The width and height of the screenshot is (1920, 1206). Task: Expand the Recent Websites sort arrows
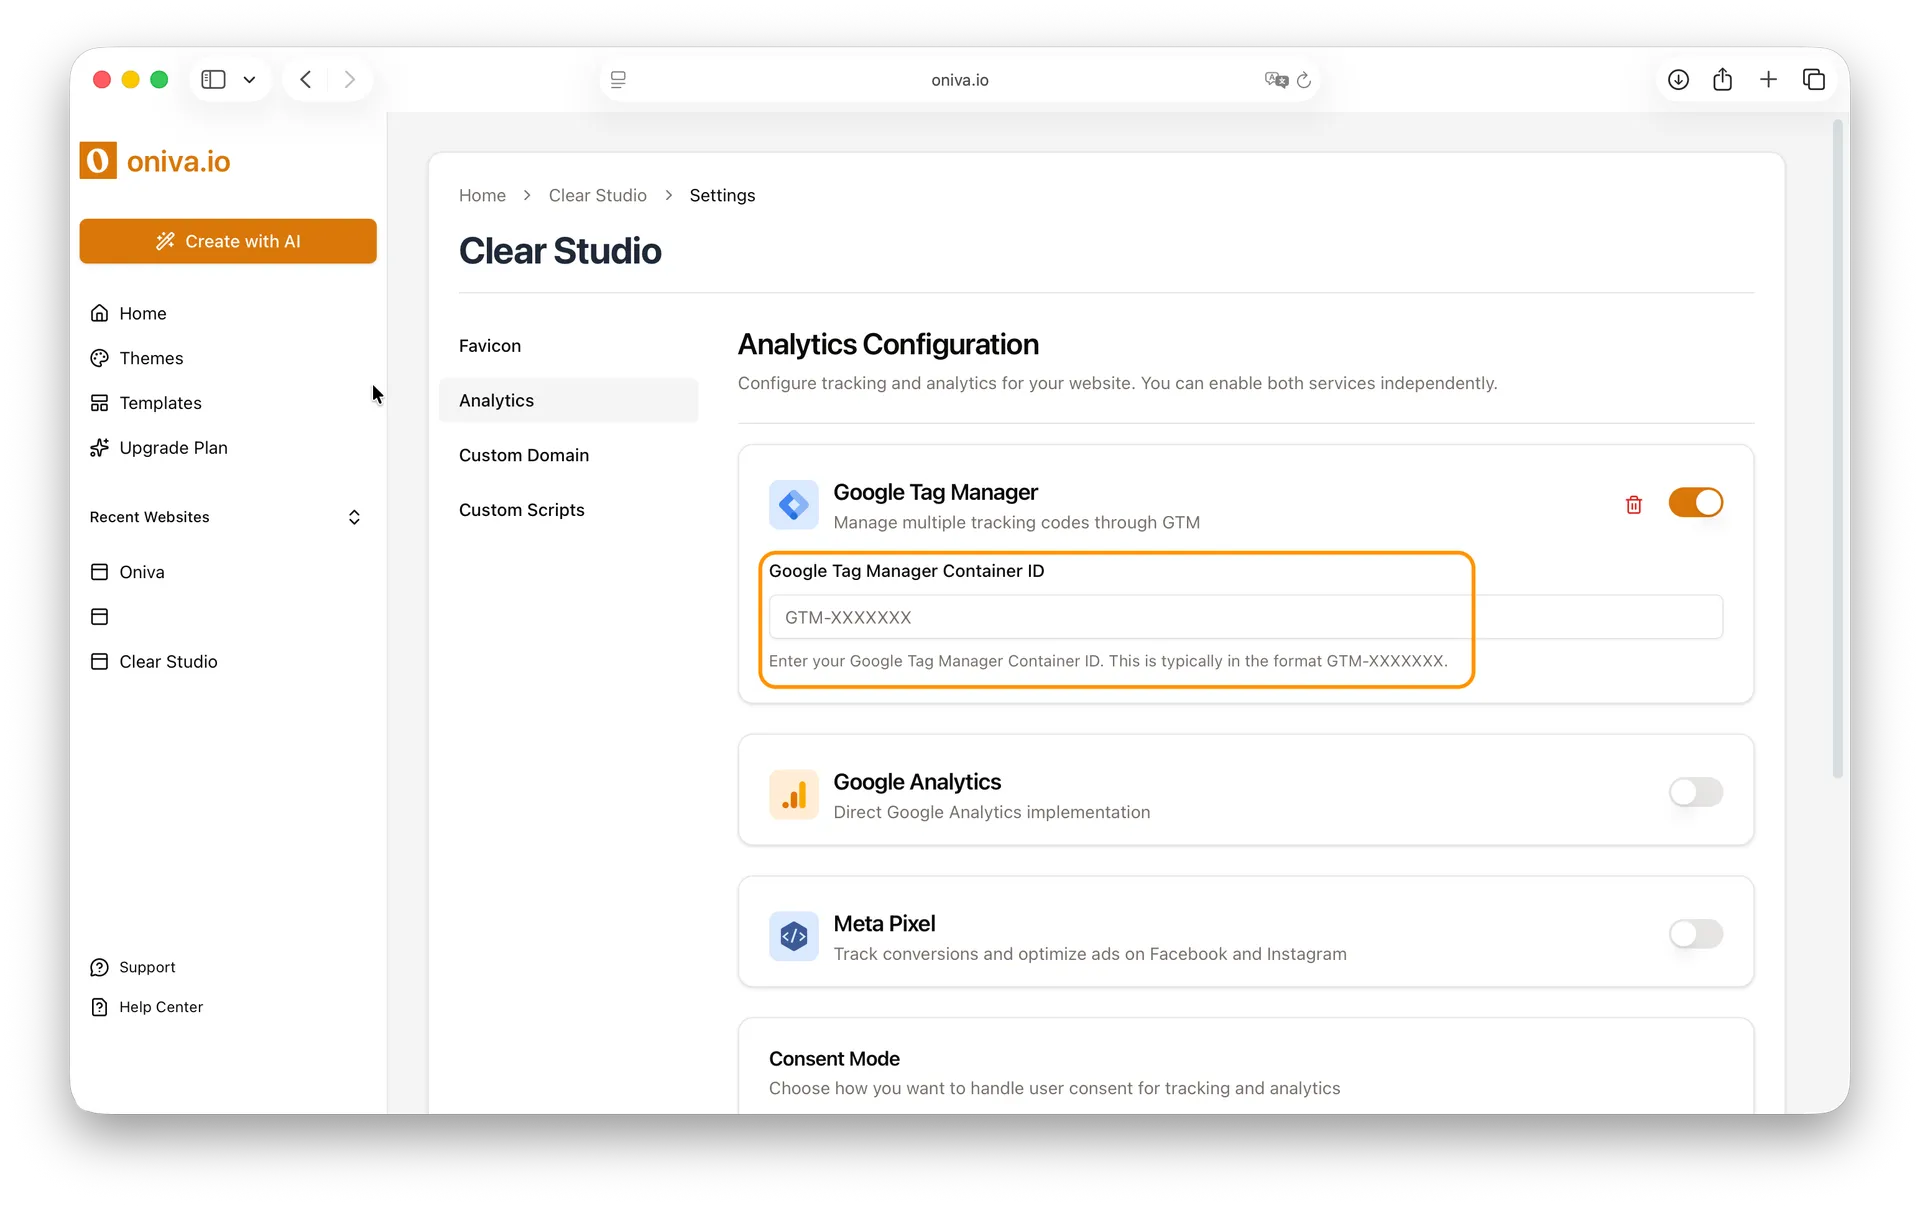pos(354,517)
